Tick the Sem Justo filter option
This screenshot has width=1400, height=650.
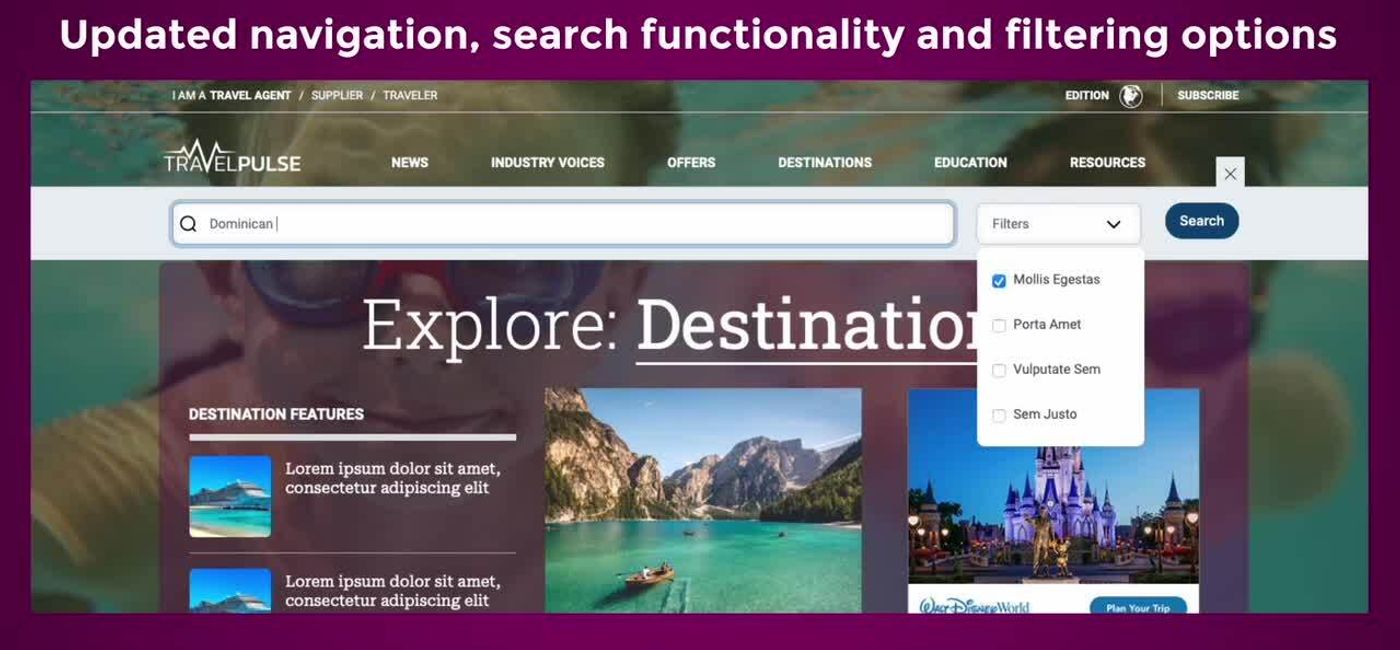coord(998,416)
